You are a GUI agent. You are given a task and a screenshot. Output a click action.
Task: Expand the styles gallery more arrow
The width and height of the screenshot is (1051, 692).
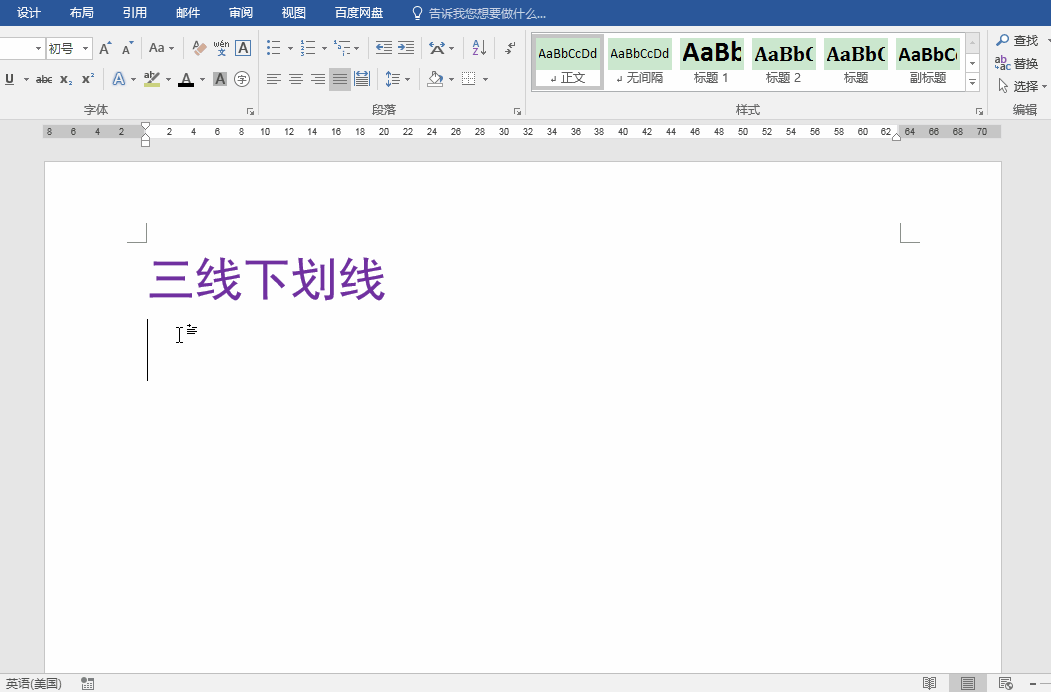[x=972, y=83]
